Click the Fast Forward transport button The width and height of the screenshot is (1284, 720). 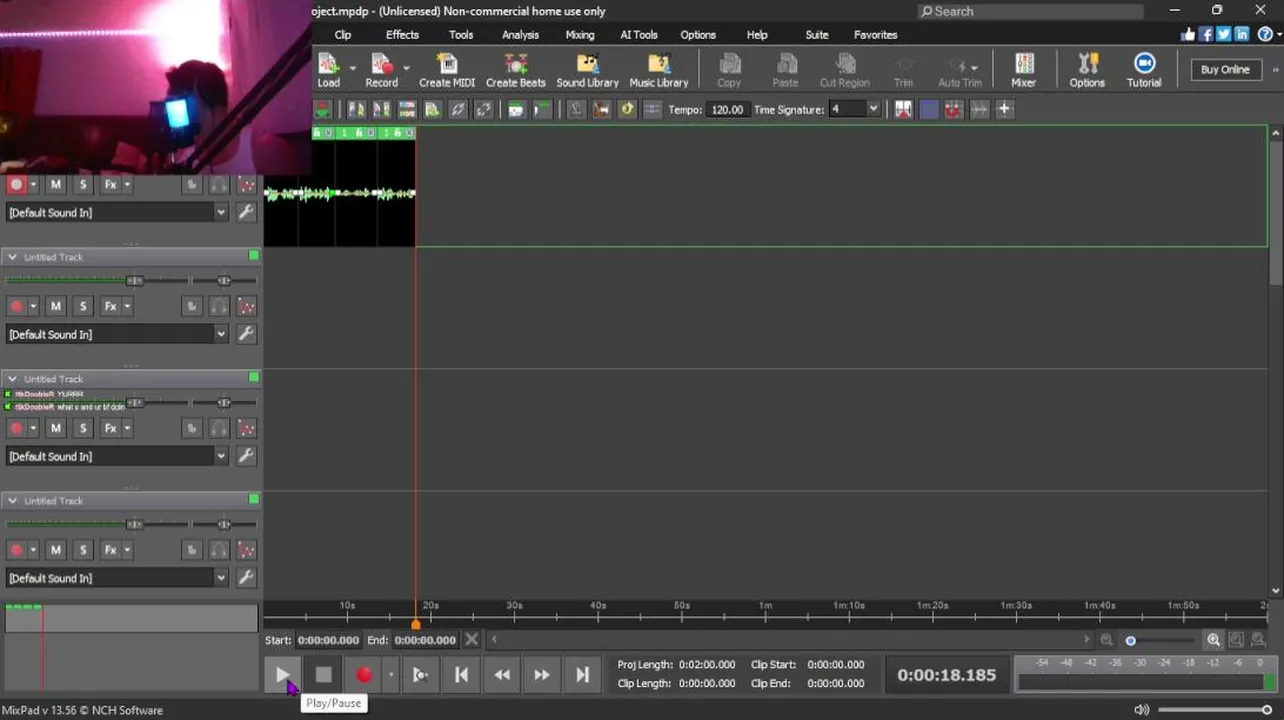coord(541,675)
